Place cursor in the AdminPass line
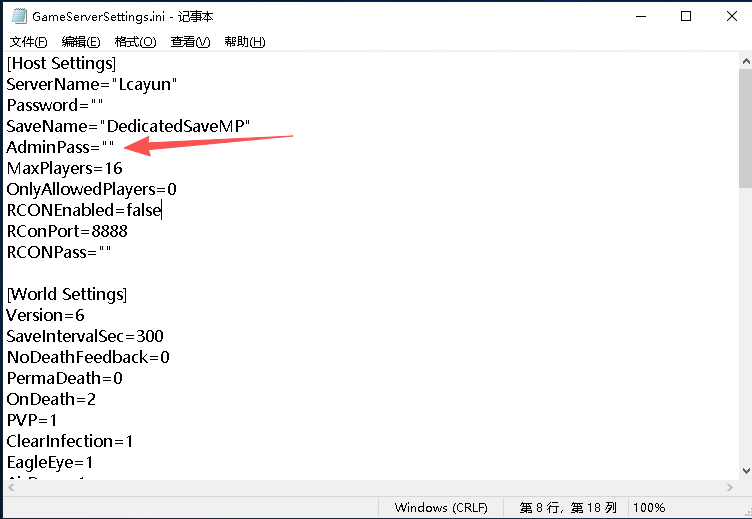Screen dimensions: 752x519 pyautogui.click(x=60, y=147)
